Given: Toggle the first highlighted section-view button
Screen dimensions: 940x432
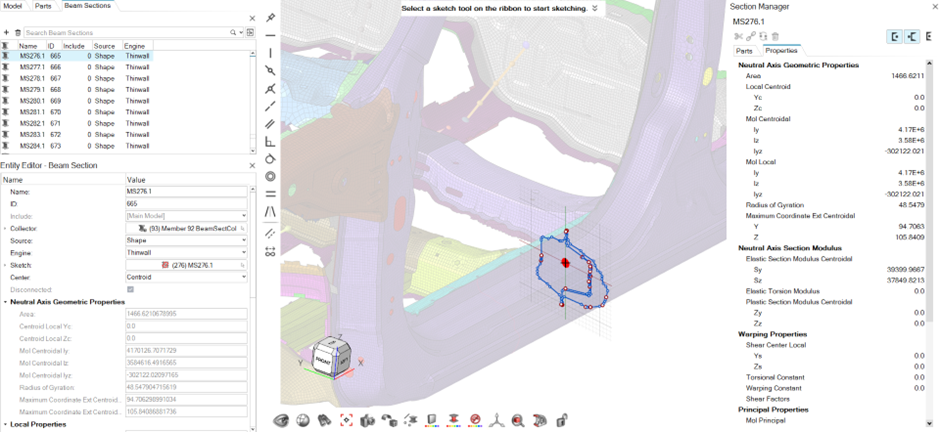Looking at the screenshot, I should [x=894, y=37].
